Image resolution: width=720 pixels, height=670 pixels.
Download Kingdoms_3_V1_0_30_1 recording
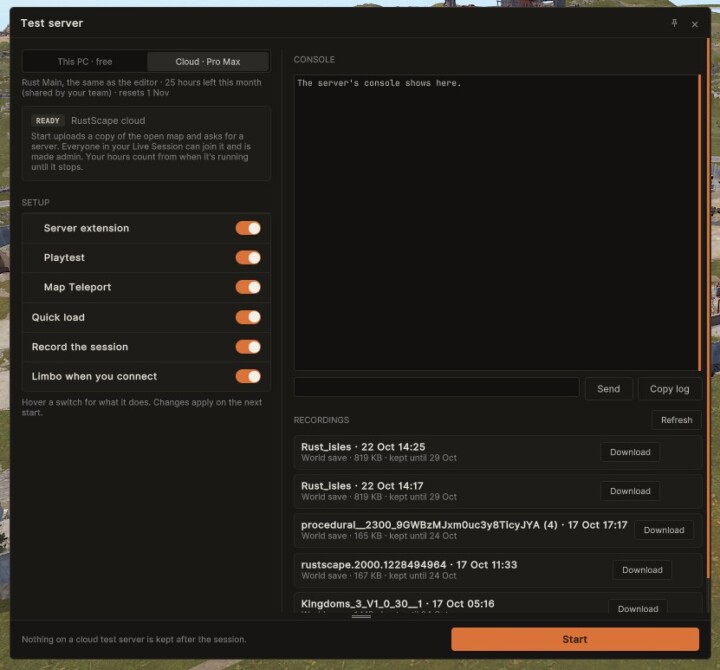point(638,608)
